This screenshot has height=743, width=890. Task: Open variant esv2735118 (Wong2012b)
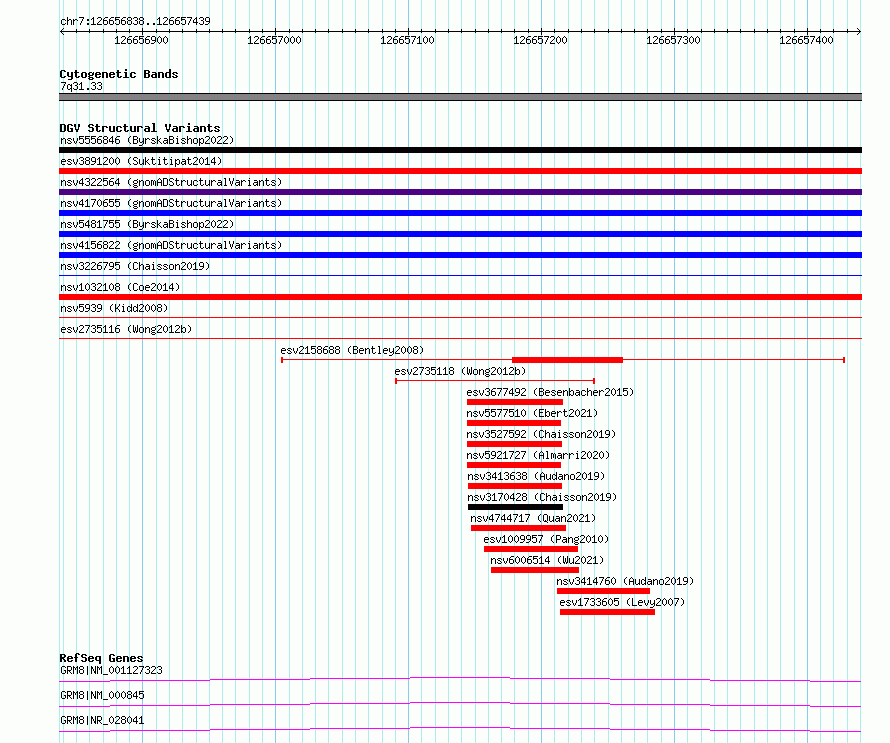(x=460, y=371)
